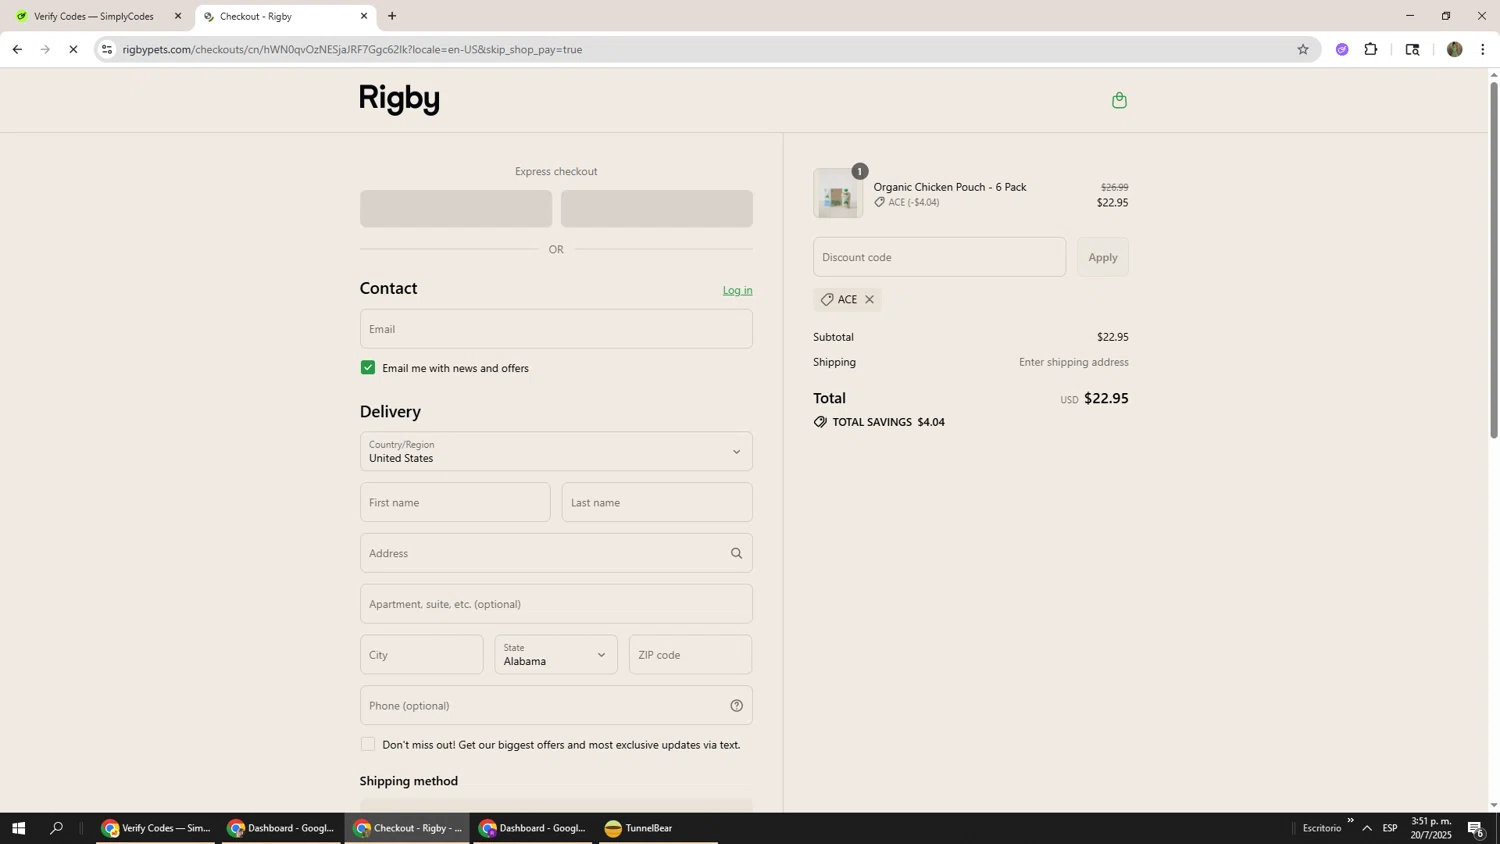Image resolution: width=1500 pixels, height=844 pixels.
Task: Click the Email input field
Action: pos(556,329)
